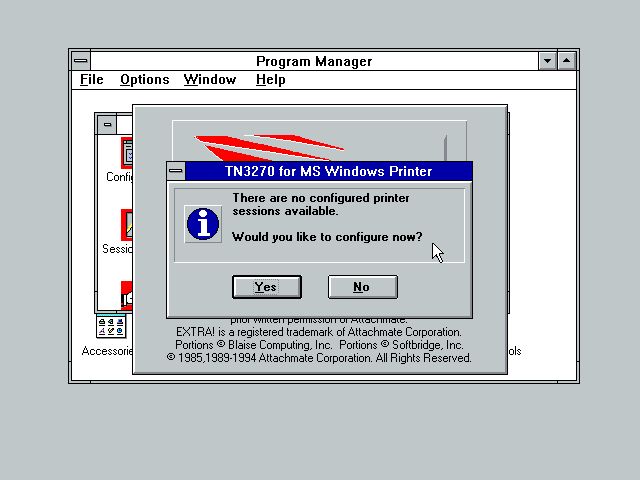
Task: Minimize the Program Manager window
Action: [547, 61]
